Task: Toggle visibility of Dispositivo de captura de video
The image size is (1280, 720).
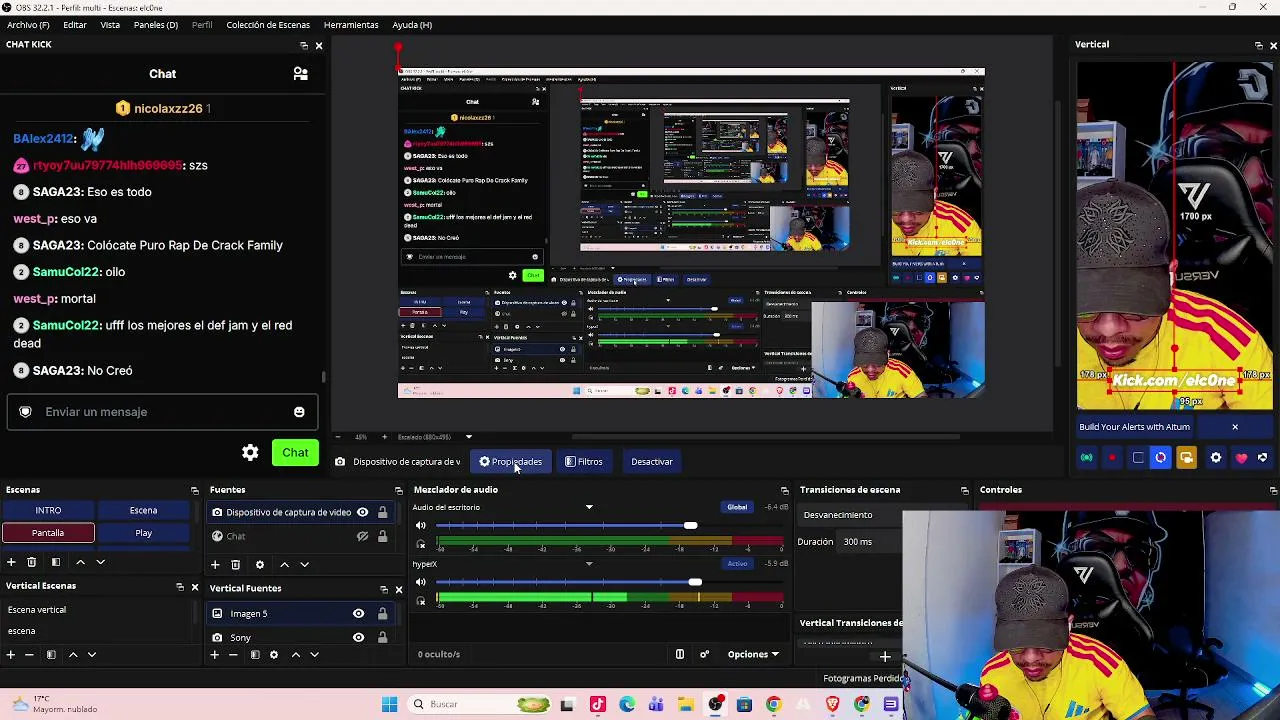Action: click(362, 513)
